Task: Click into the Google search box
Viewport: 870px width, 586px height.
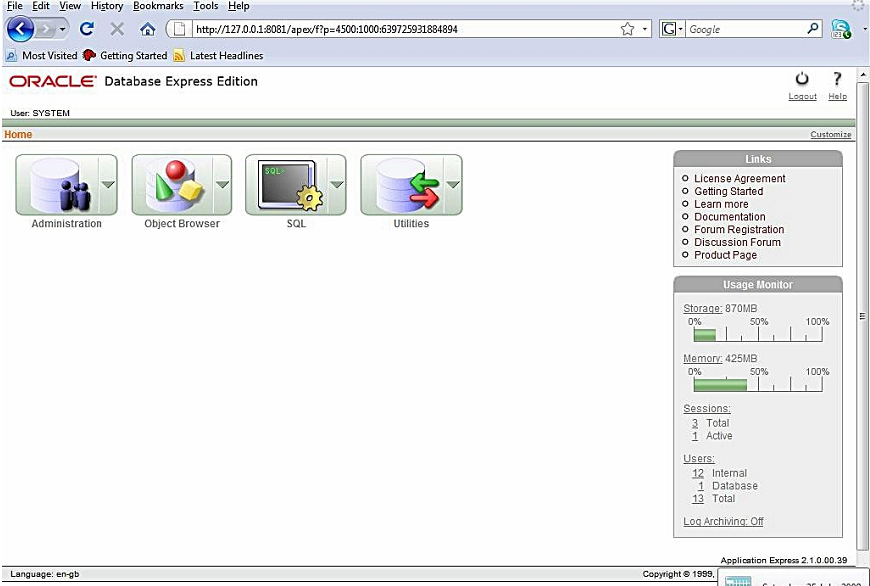Action: [745, 29]
